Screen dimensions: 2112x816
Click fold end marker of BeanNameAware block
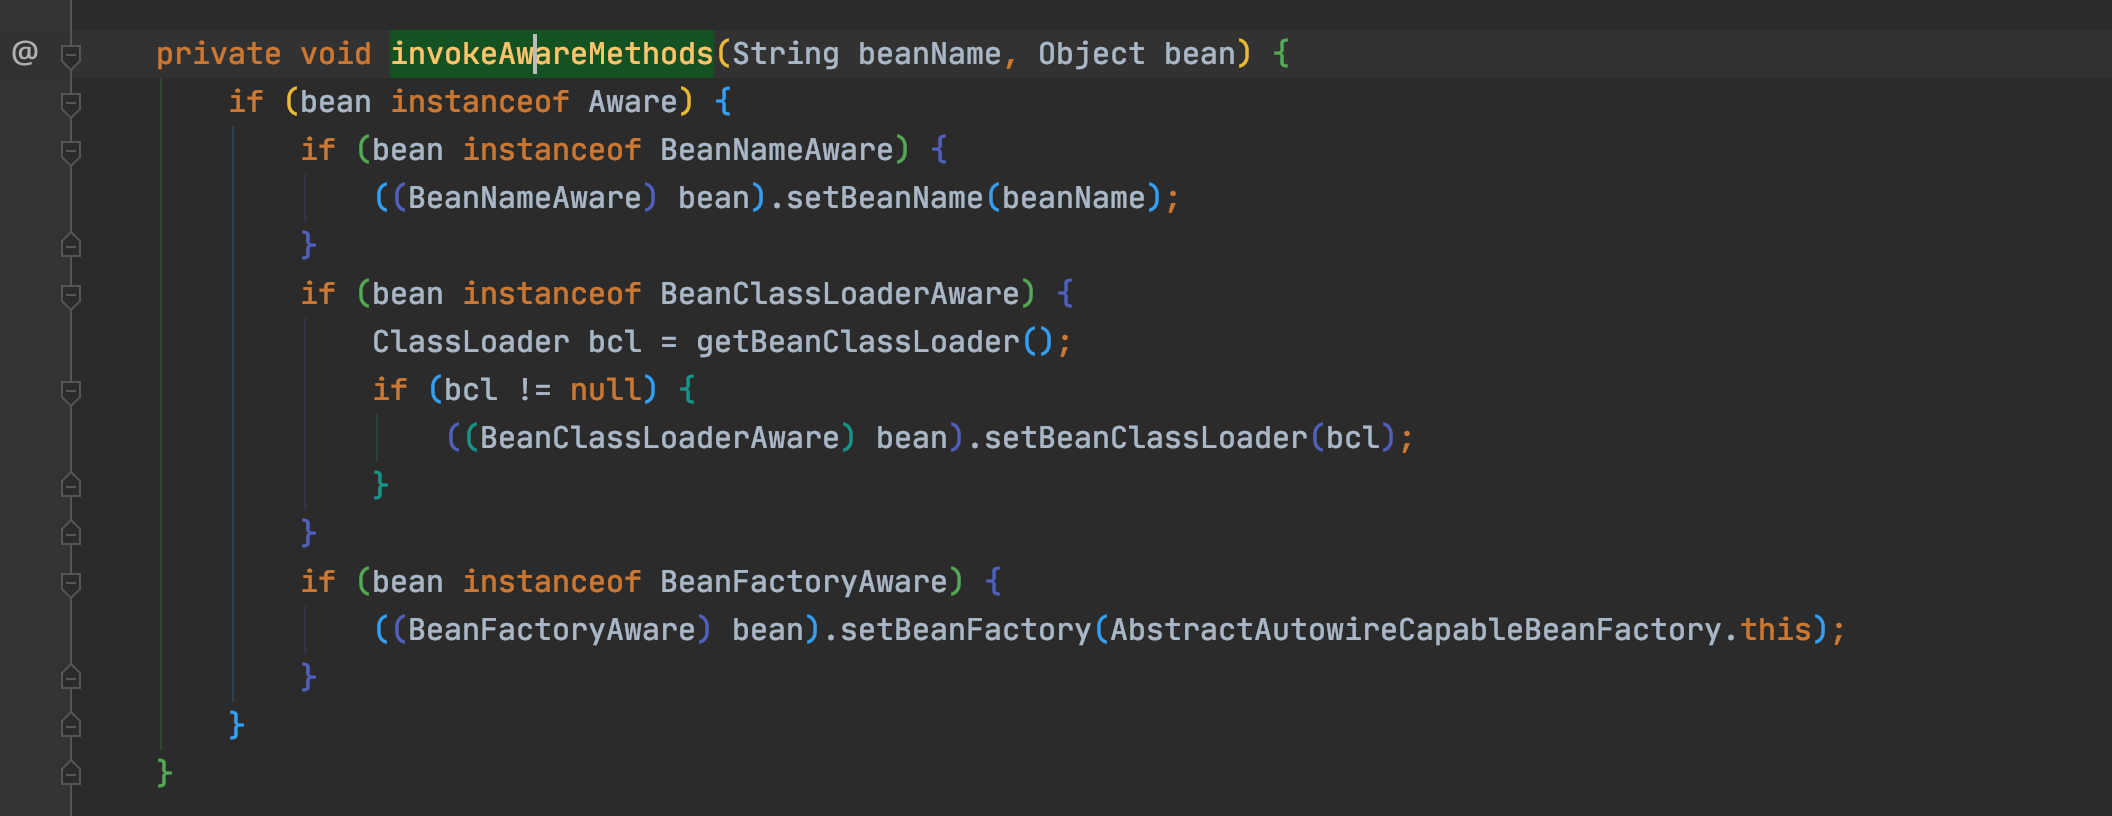point(71,245)
